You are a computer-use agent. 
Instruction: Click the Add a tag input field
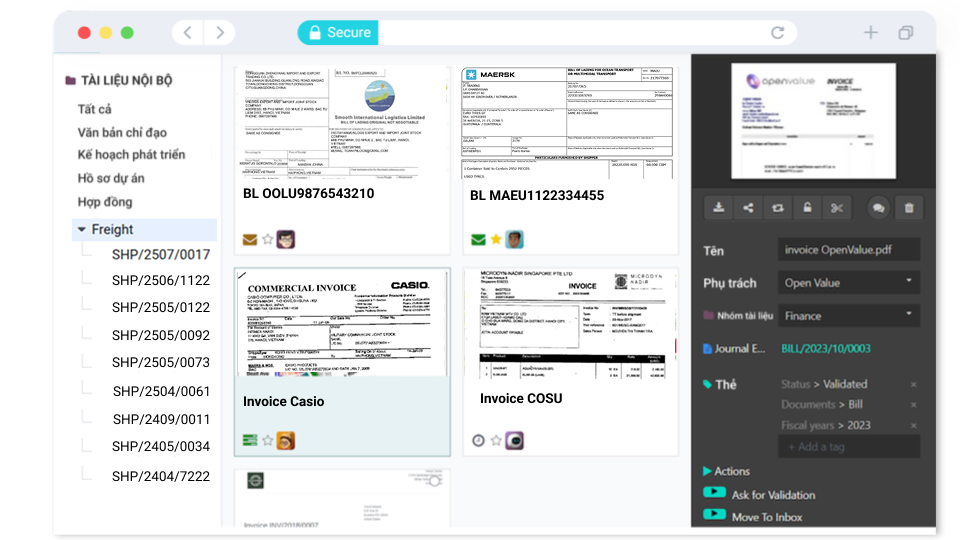(848, 447)
